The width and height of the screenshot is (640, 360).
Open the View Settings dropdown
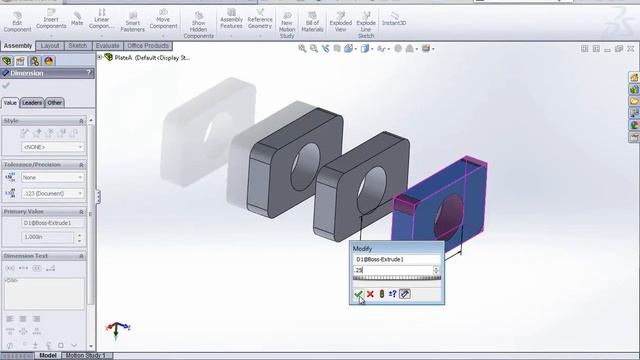coord(427,49)
